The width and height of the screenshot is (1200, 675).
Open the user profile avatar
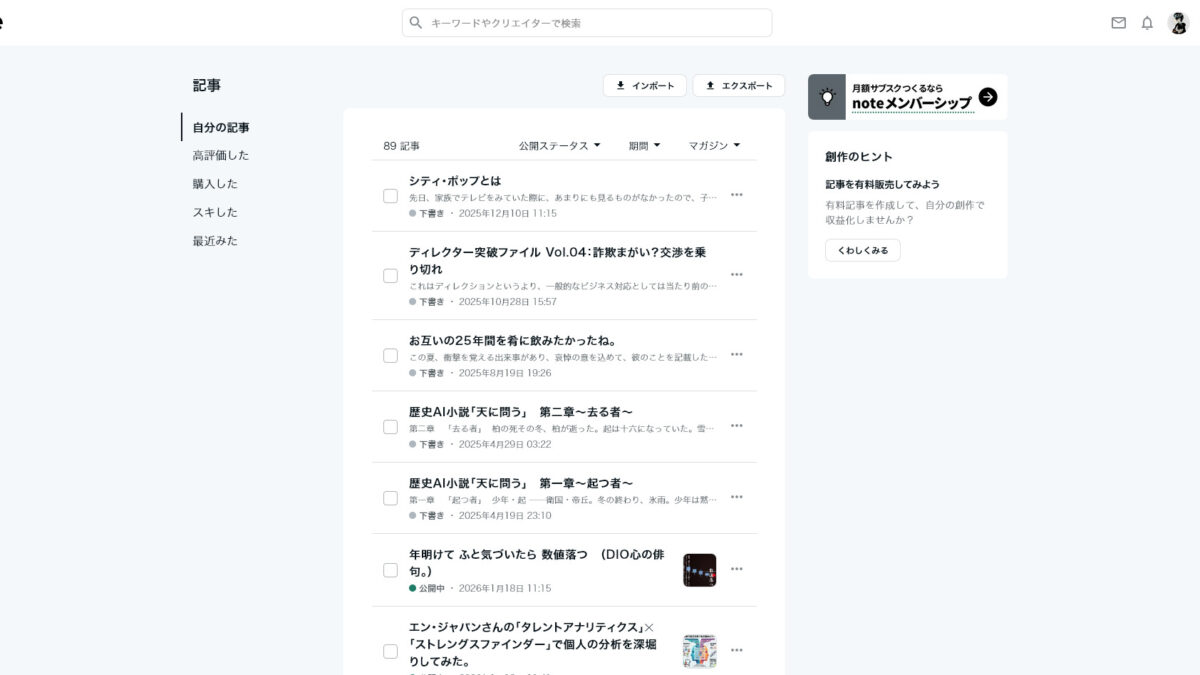1178,23
